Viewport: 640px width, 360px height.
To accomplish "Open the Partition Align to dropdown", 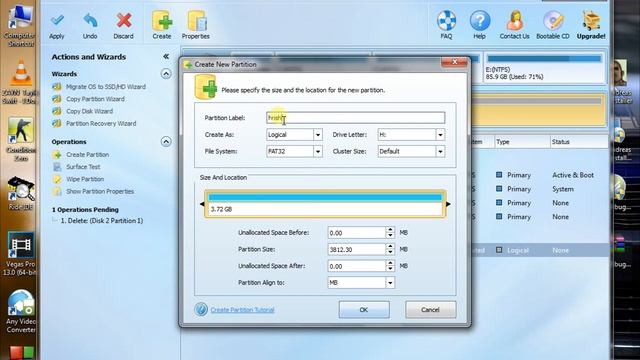I will 390,282.
